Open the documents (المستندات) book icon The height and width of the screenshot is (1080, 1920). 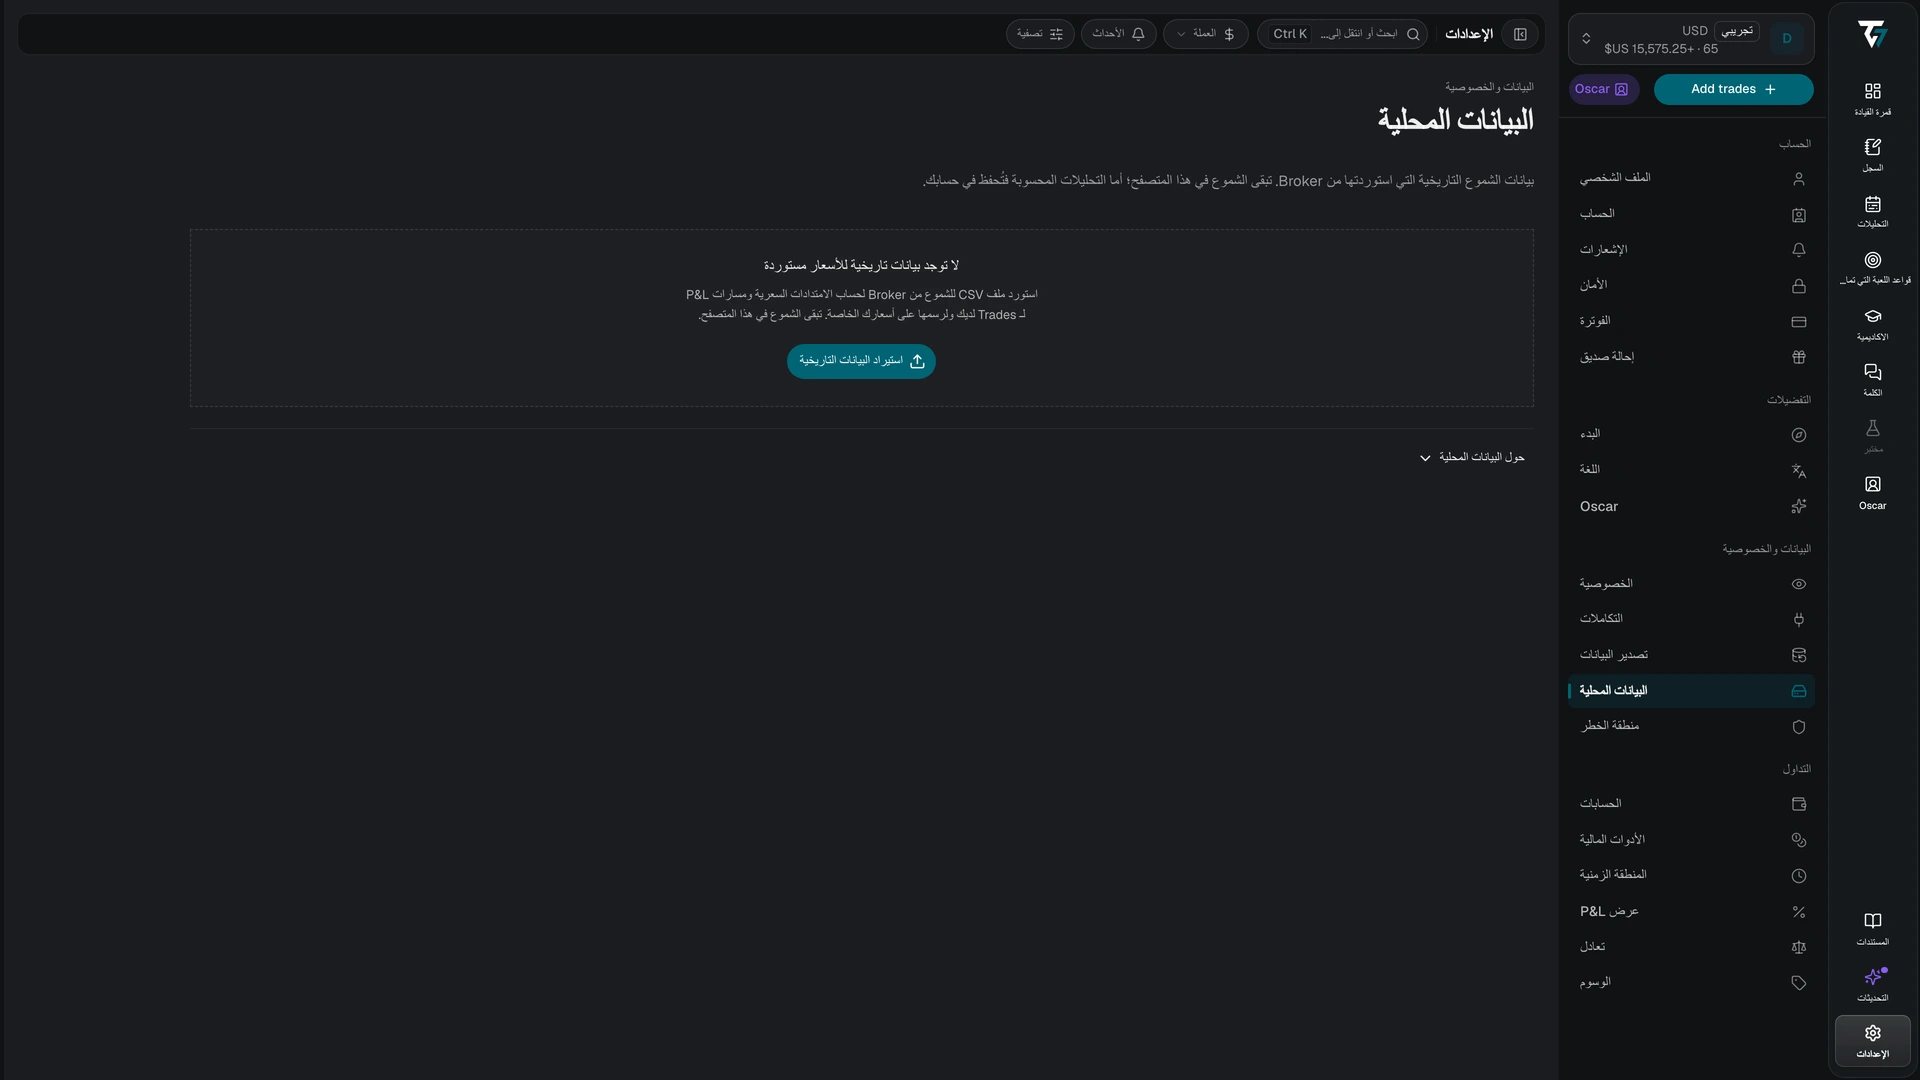click(1872, 928)
